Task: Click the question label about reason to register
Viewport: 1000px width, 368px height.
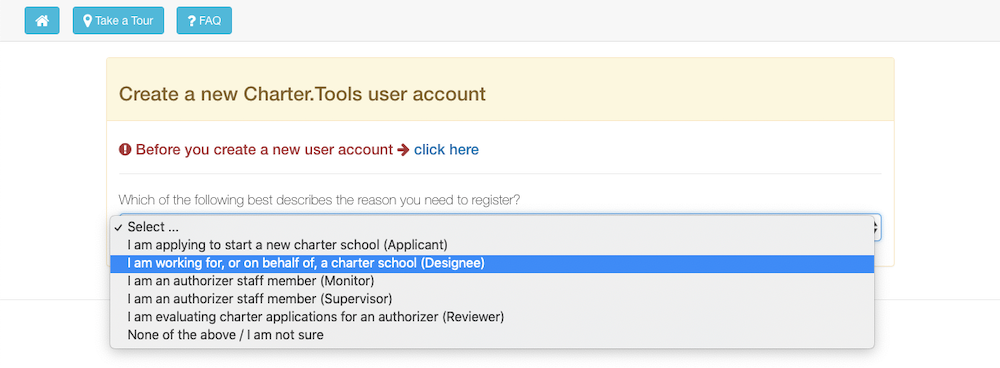Action: click(320, 200)
